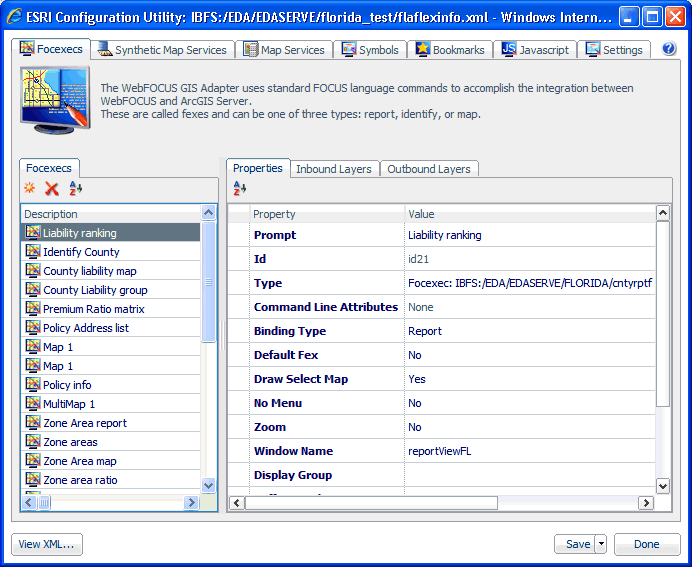Open the Bookmarks tab

coord(450,50)
